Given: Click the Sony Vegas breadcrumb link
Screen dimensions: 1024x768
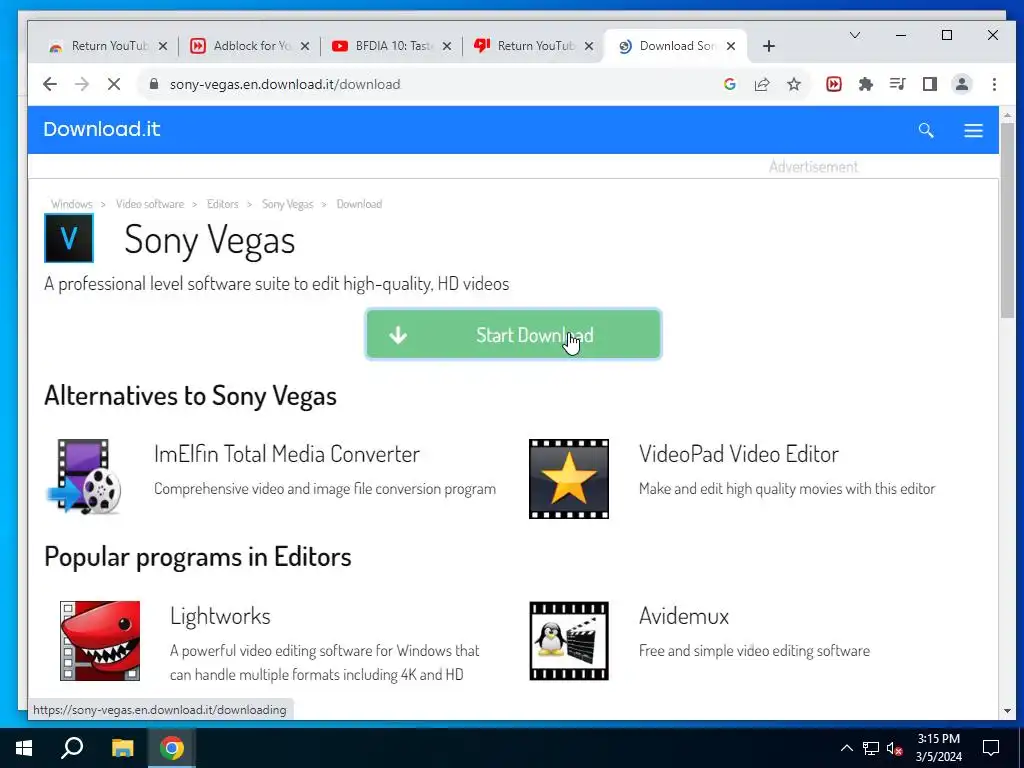Looking at the screenshot, I should tap(287, 204).
